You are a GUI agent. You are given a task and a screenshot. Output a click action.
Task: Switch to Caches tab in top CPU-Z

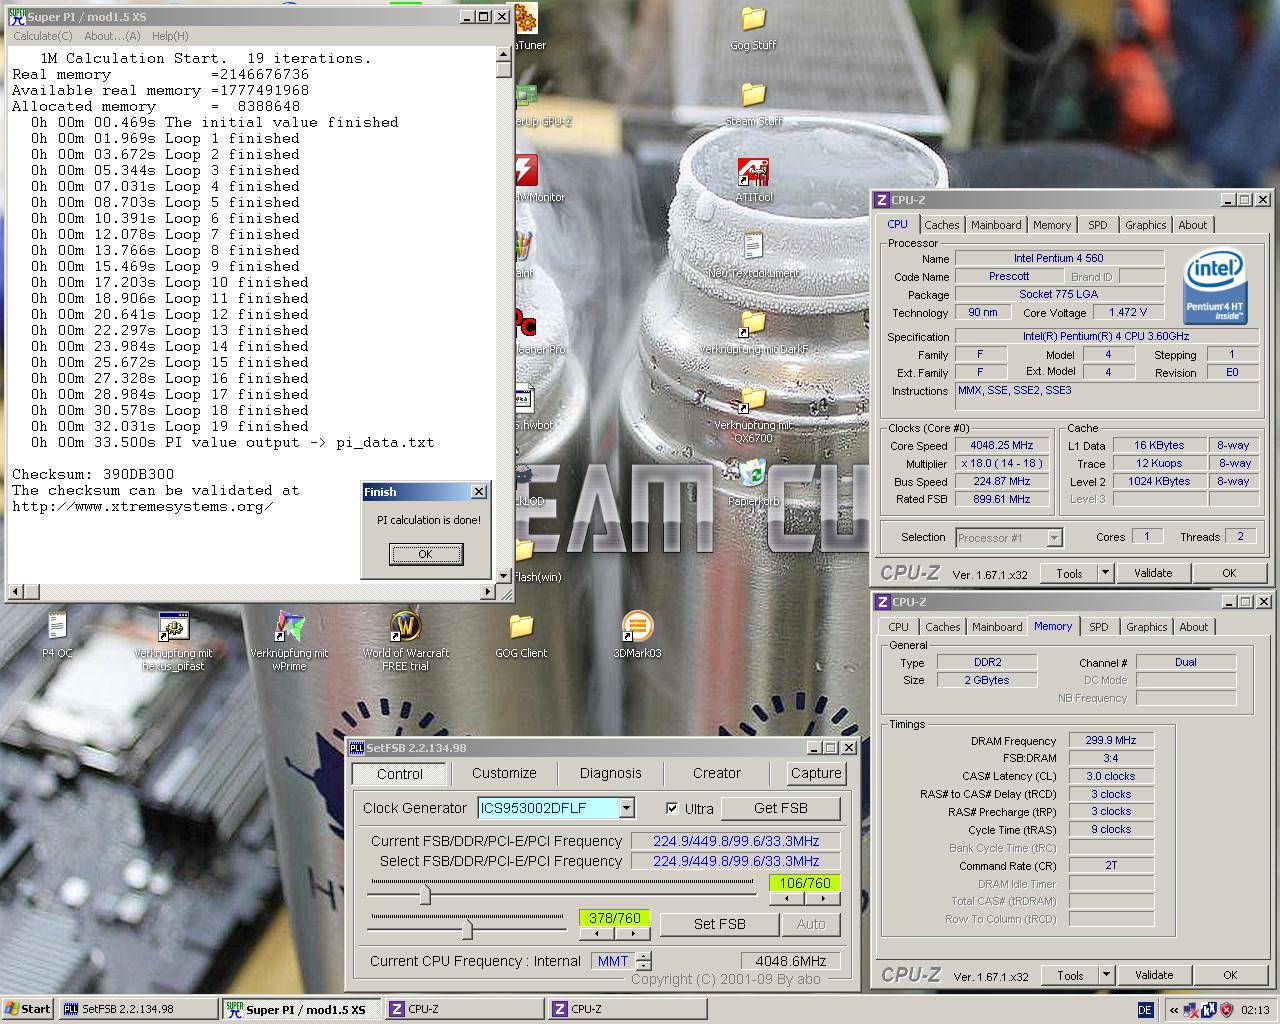(941, 225)
